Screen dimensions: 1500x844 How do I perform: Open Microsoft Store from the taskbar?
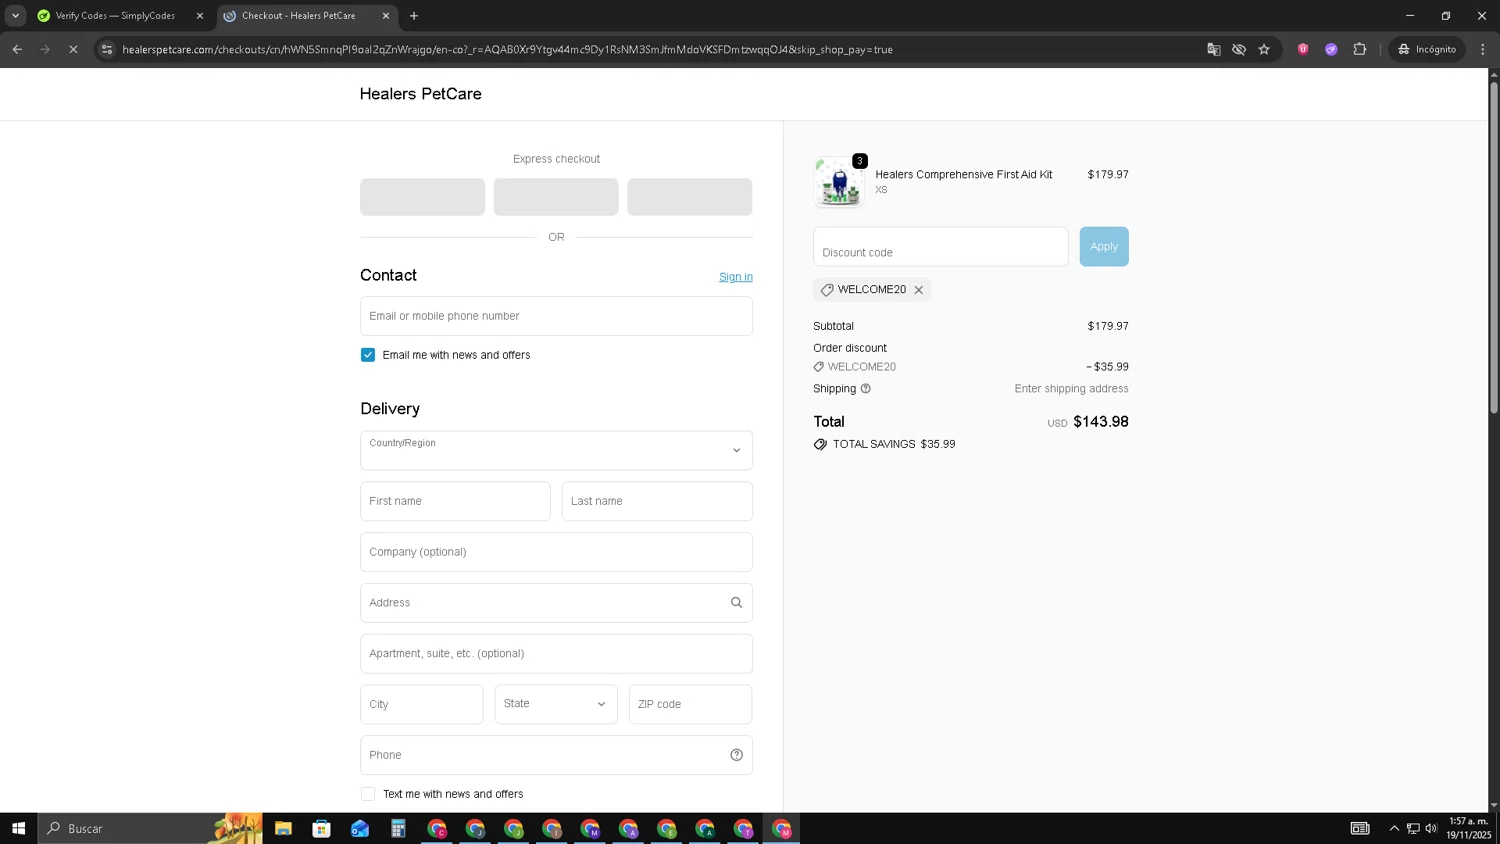click(321, 828)
